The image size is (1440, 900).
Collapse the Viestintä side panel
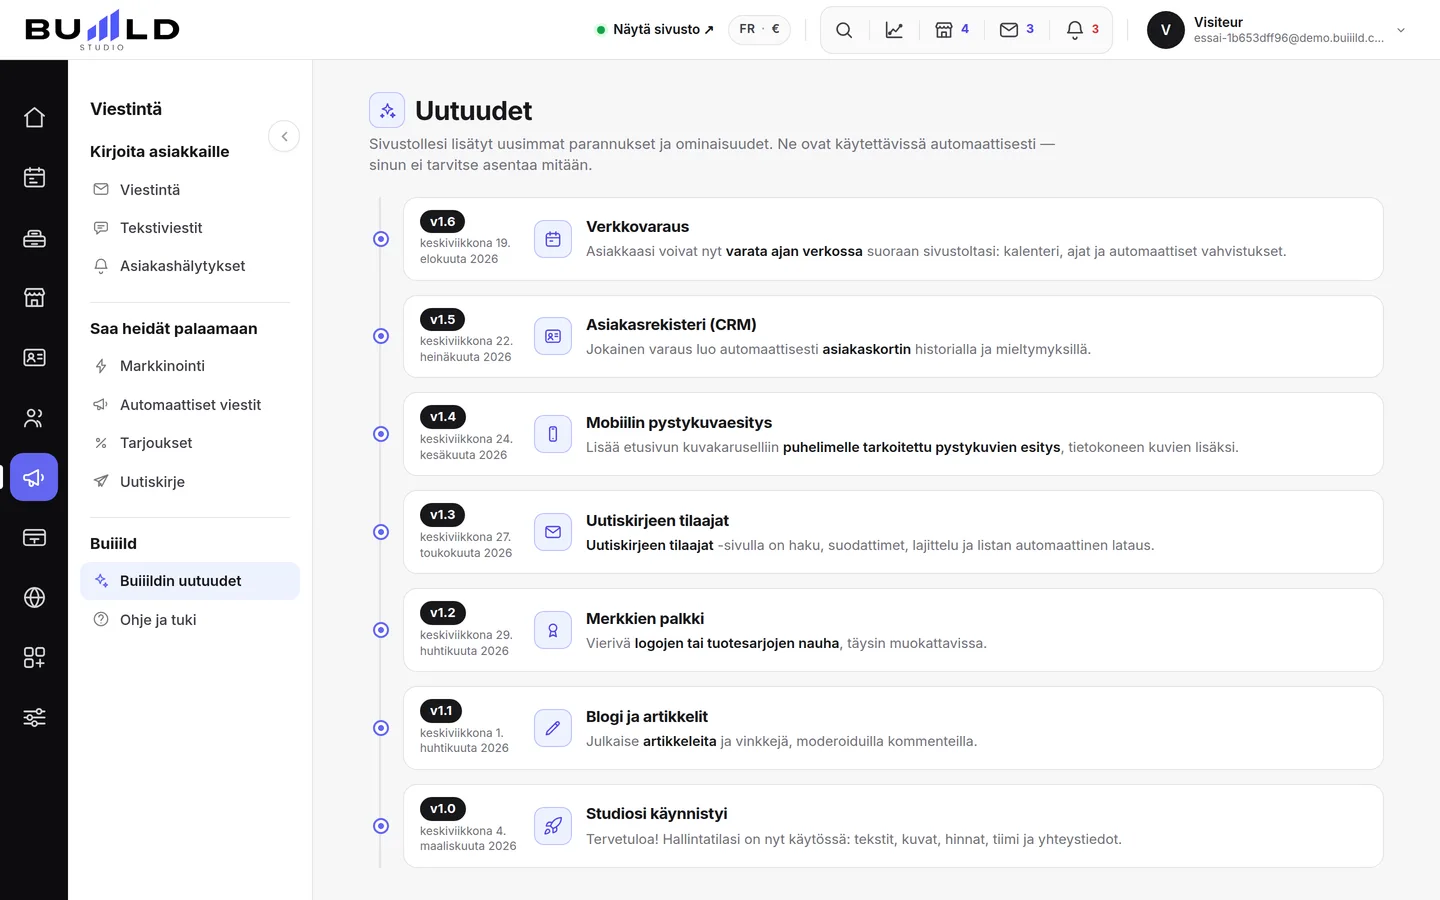pyautogui.click(x=284, y=136)
